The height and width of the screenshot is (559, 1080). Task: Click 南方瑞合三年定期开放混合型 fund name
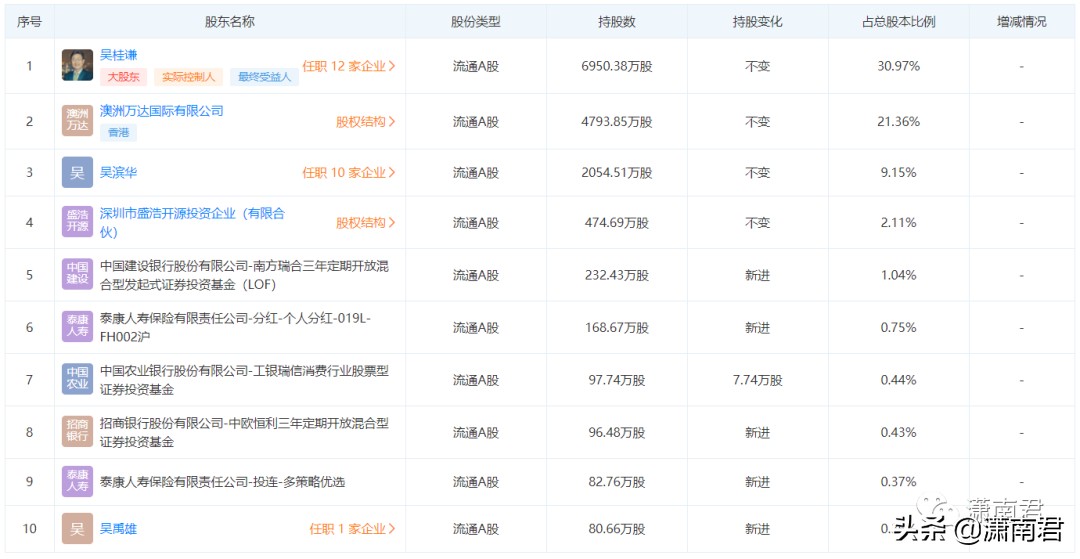(245, 275)
